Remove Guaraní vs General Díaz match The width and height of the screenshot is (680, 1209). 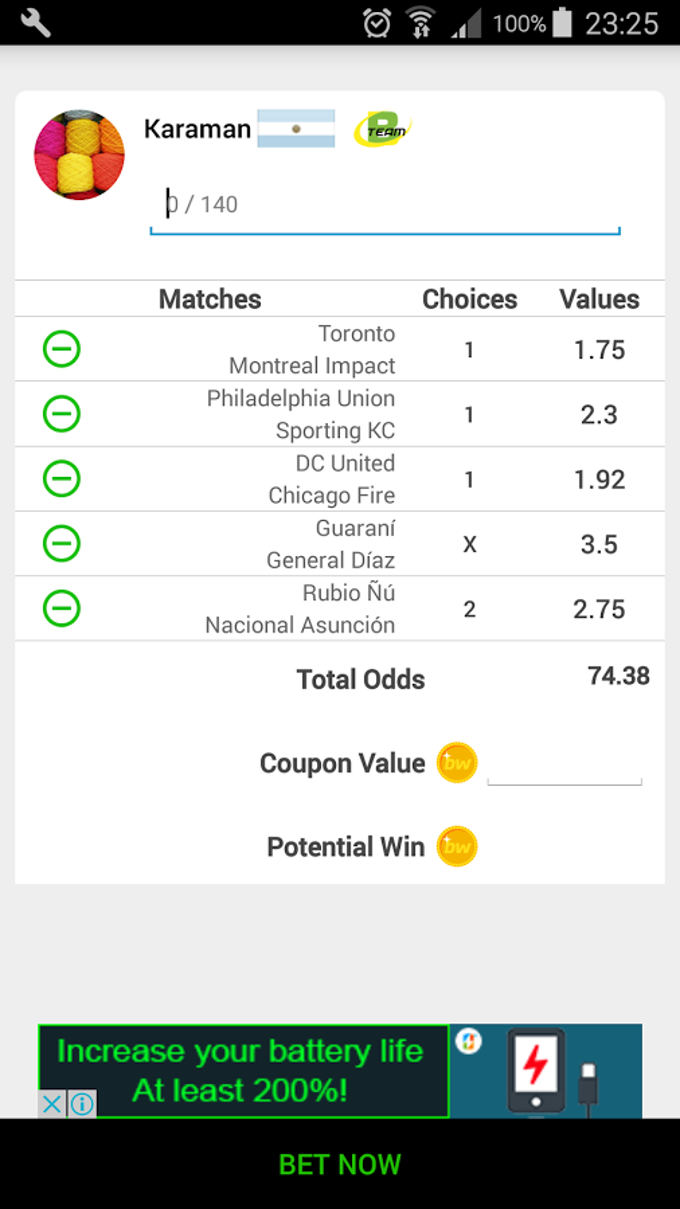(x=61, y=543)
